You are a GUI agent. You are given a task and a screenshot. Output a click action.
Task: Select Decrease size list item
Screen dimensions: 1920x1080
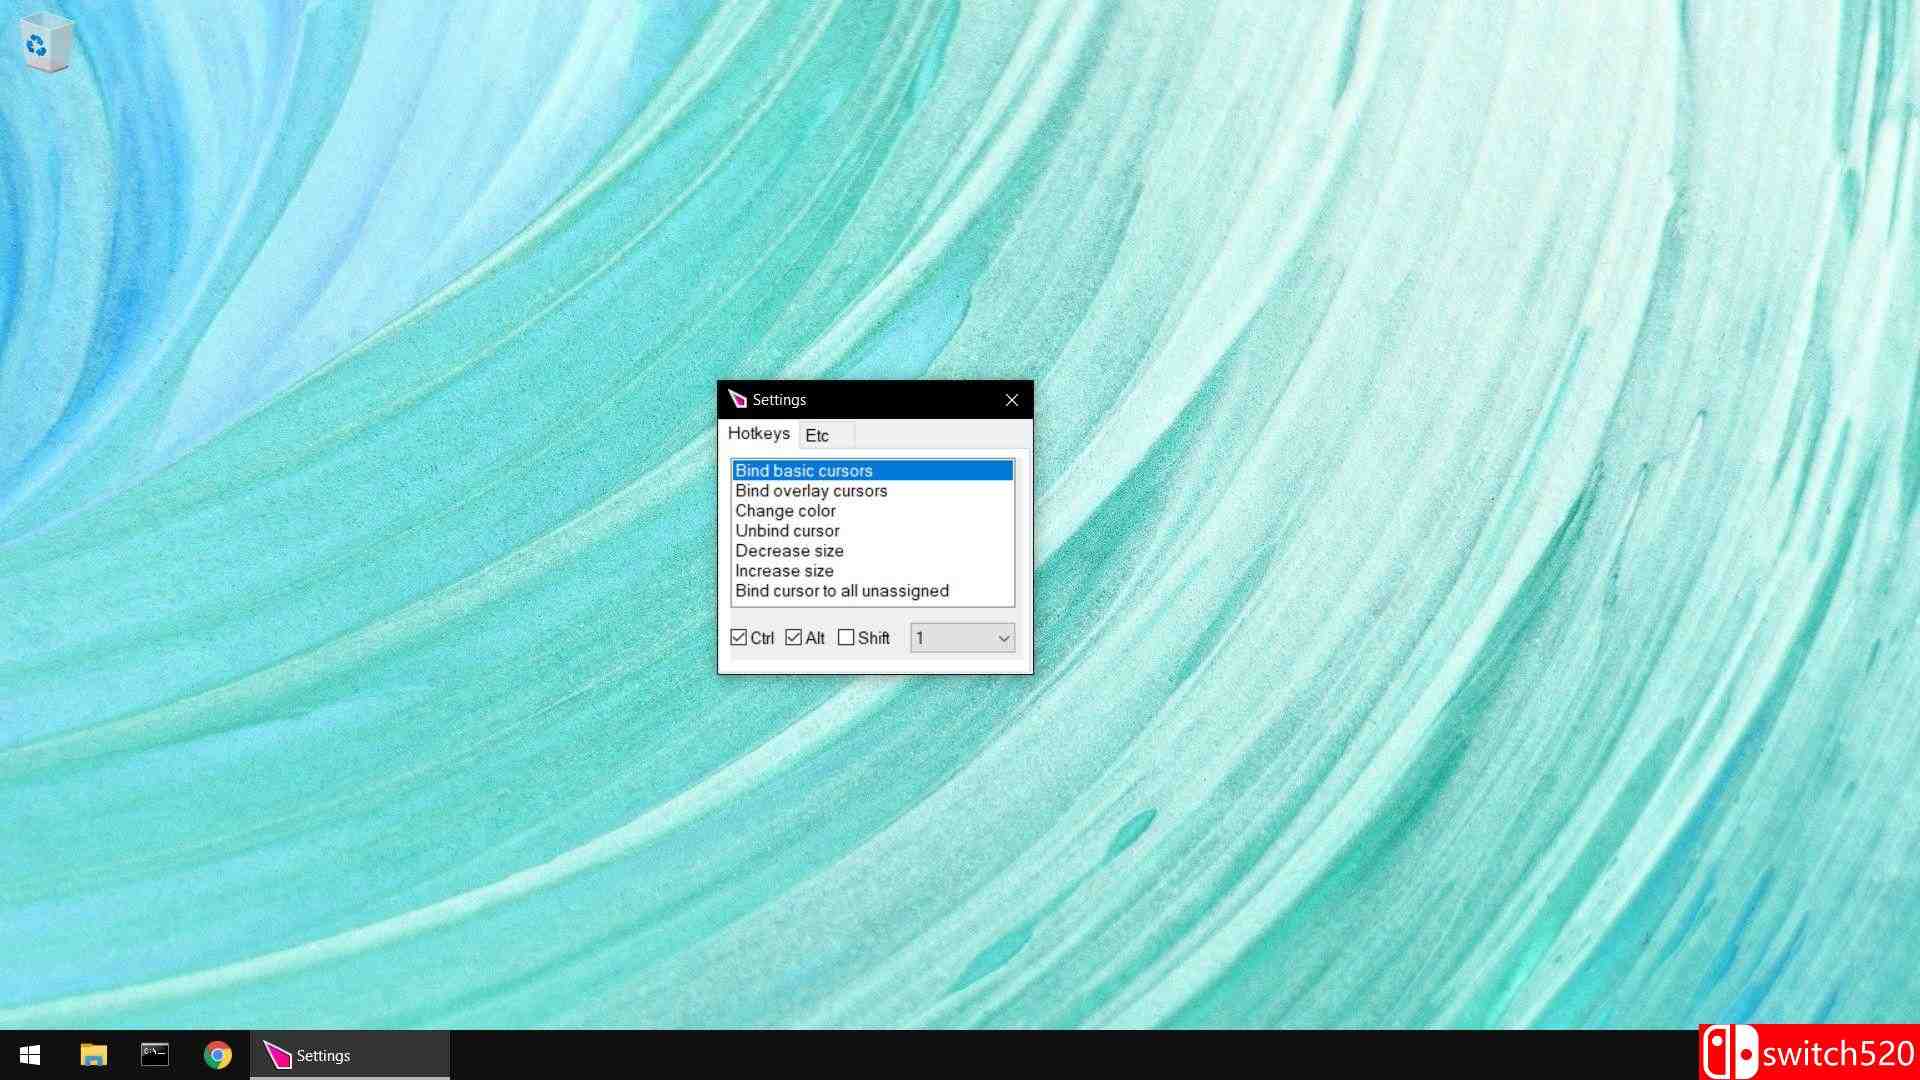click(789, 551)
